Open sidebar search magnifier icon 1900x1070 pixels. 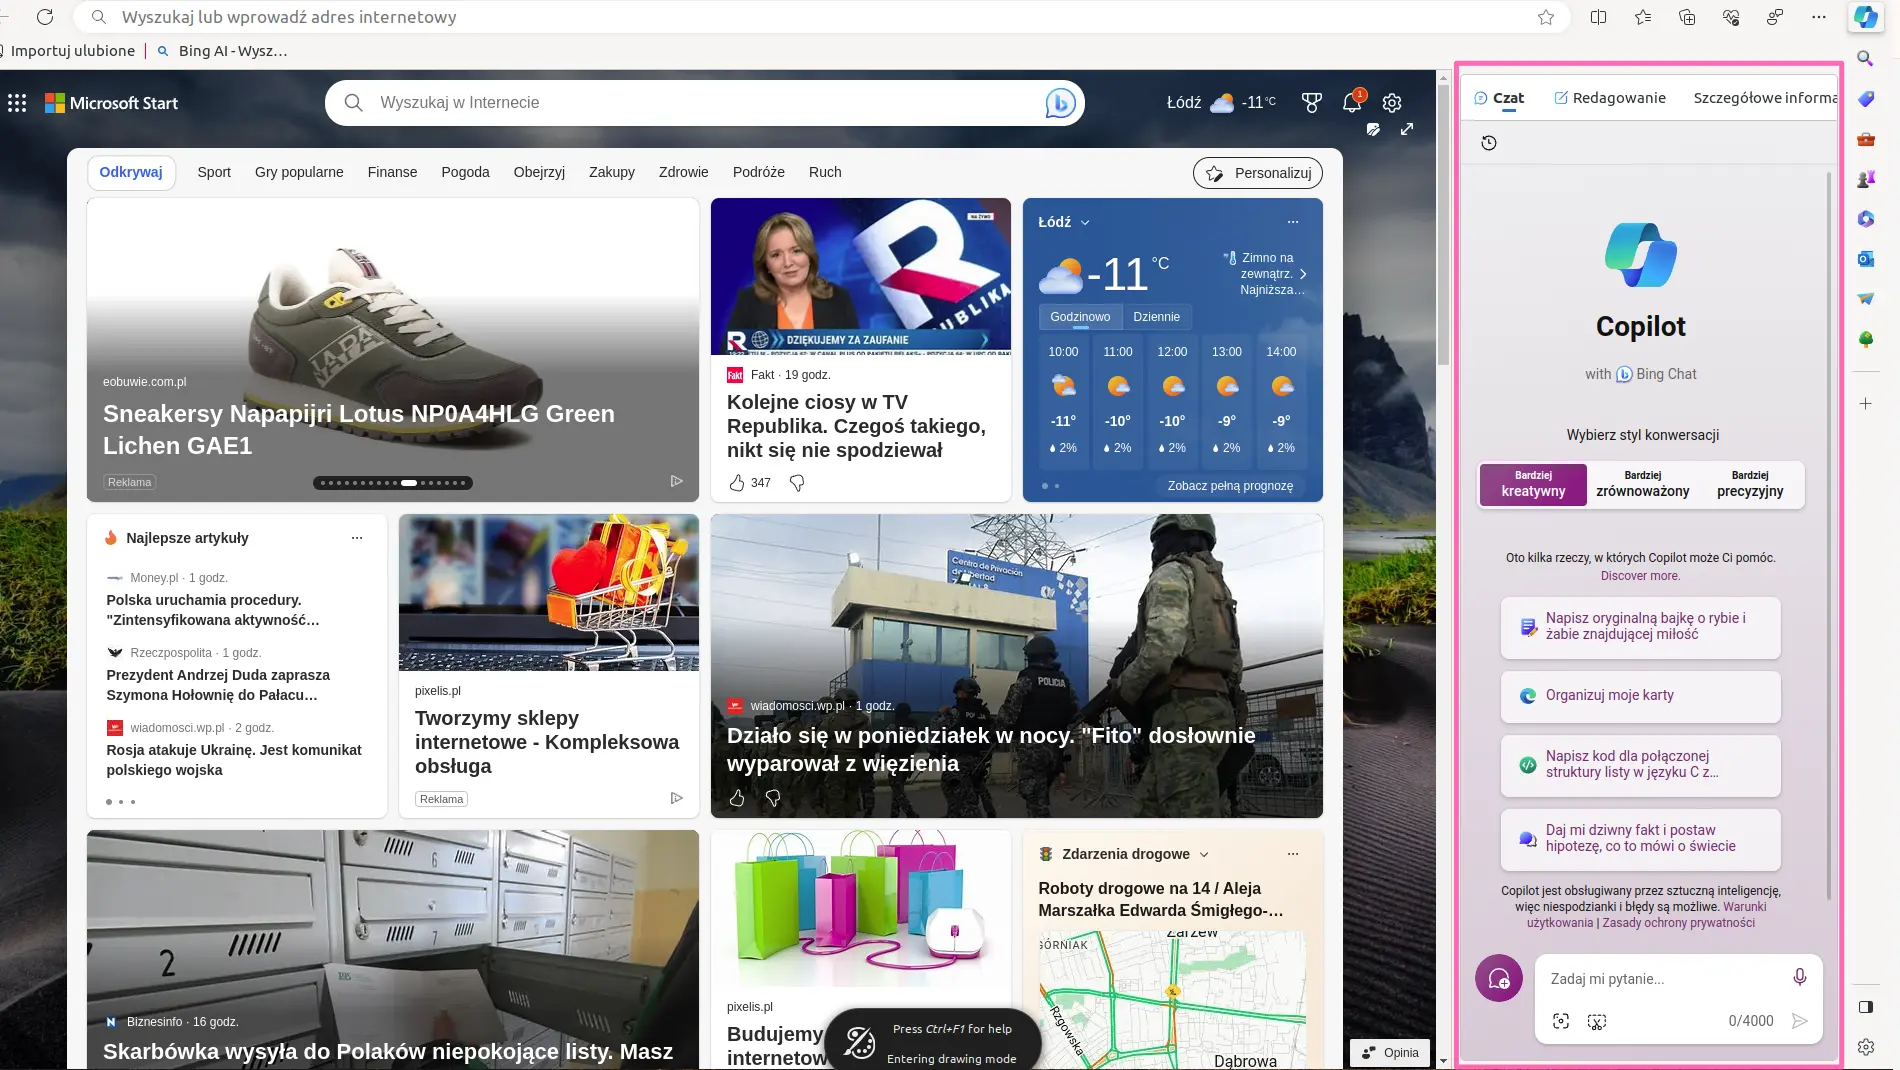click(x=1865, y=59)
